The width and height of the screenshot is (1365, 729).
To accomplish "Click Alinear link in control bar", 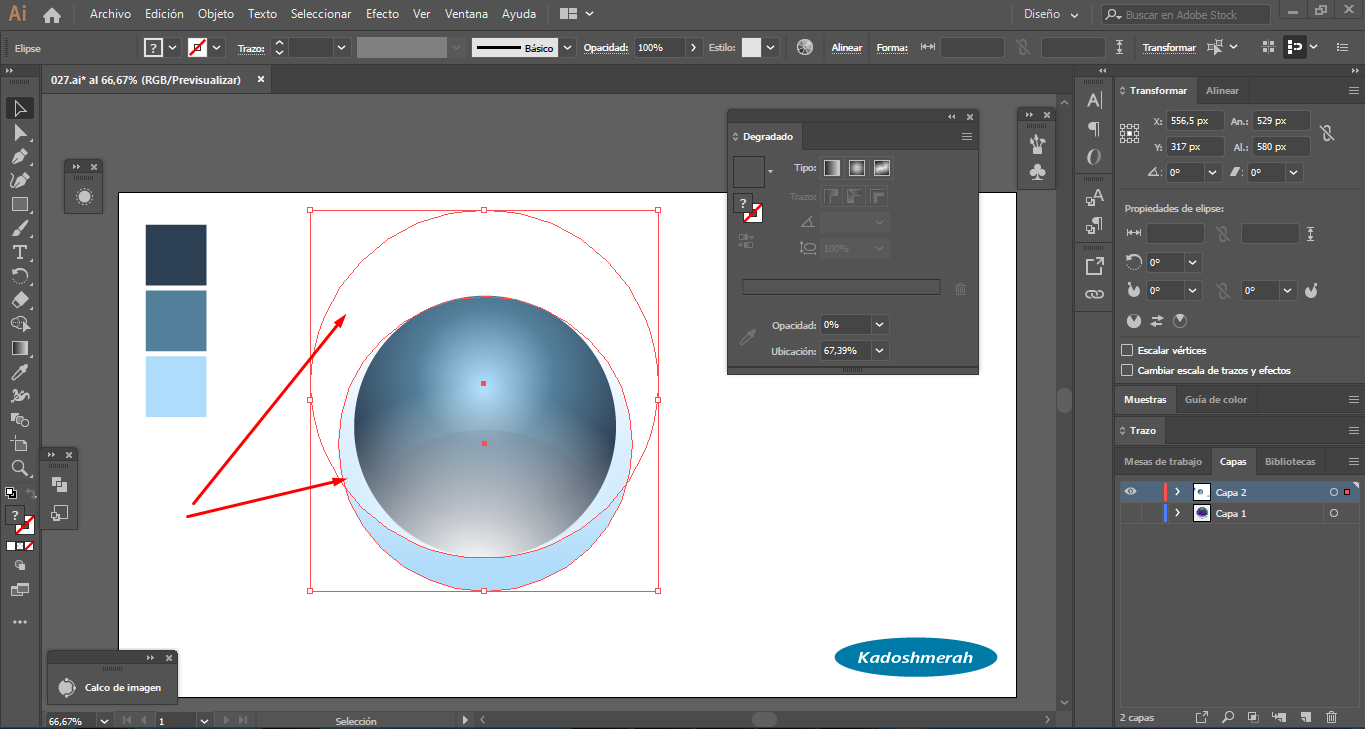I will pos(847,47).
